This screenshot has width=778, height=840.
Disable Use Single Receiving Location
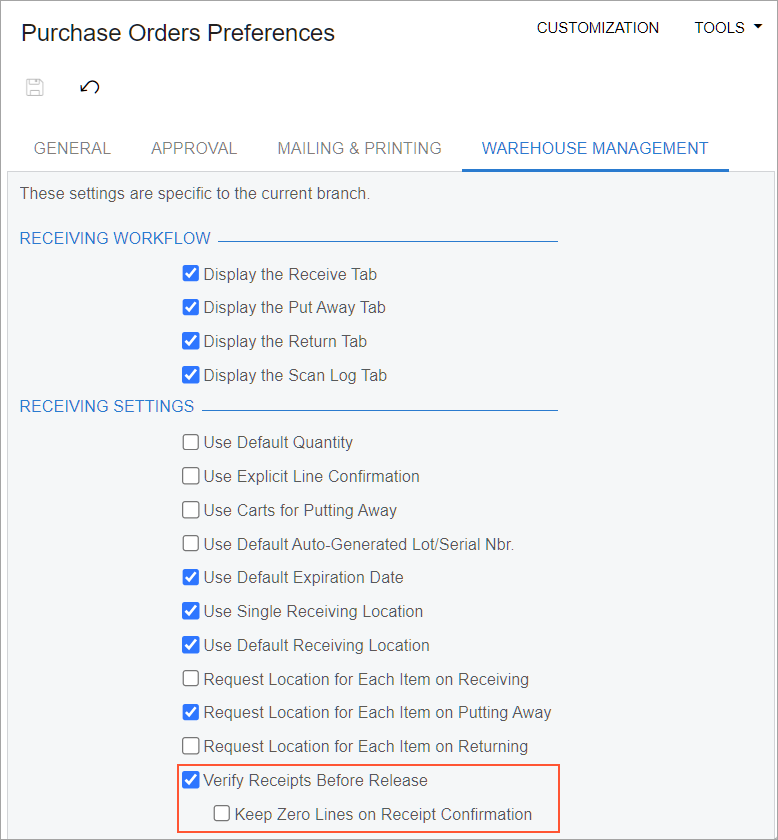191,611
